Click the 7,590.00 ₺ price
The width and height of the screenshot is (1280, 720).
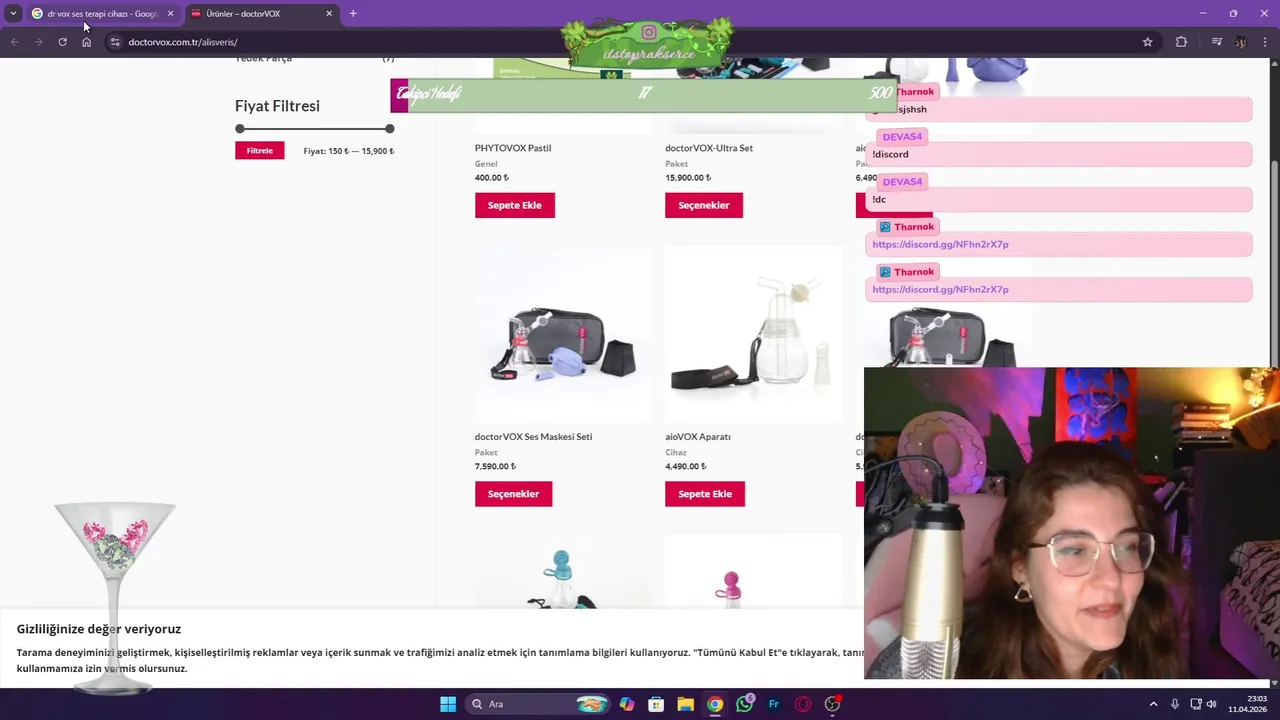[495, 467]
